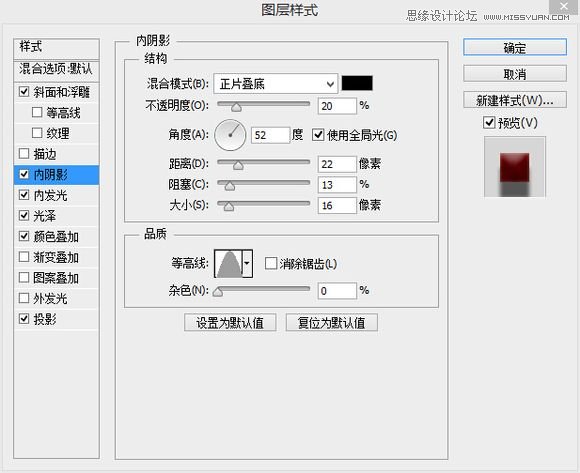Select the 颜色叠加 style row label
This screenshot has height=473, width=580.
tap(56, 236)
